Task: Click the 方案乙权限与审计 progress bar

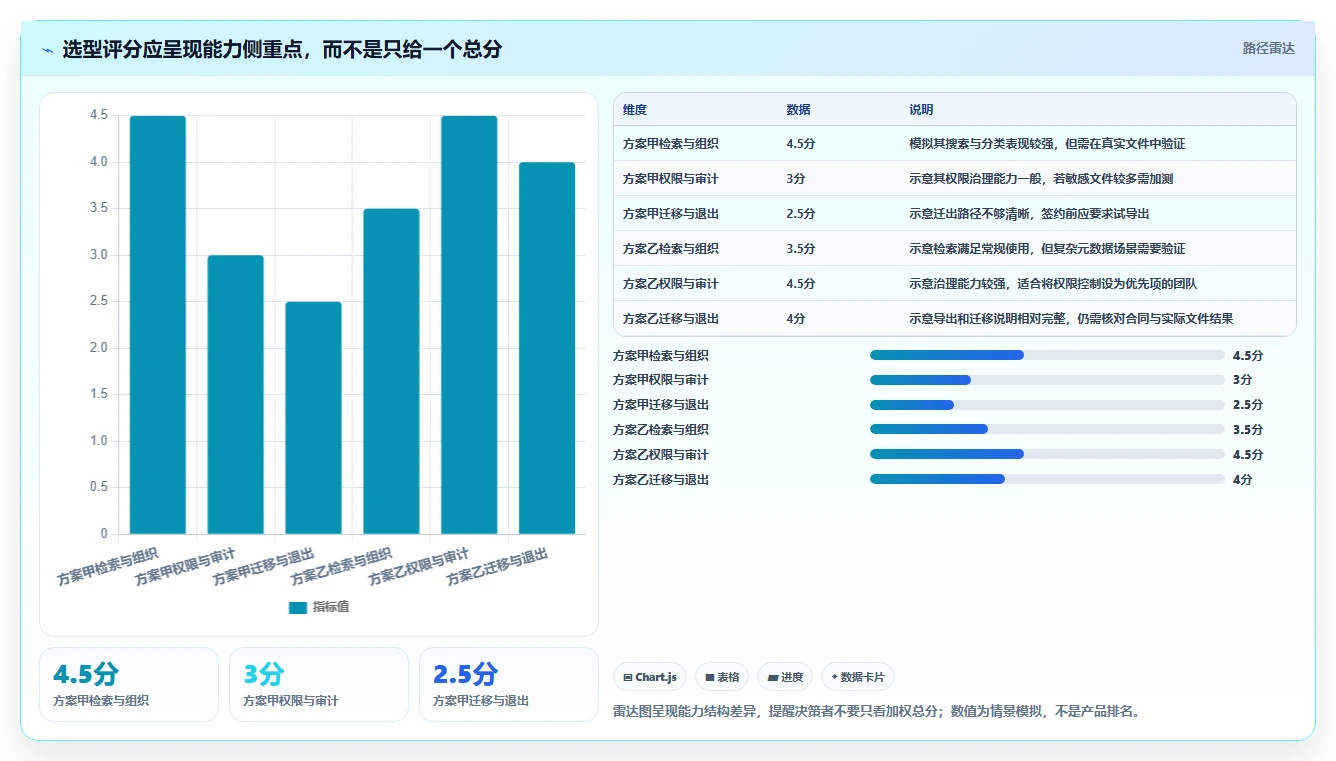Action: coord(1047,454)
